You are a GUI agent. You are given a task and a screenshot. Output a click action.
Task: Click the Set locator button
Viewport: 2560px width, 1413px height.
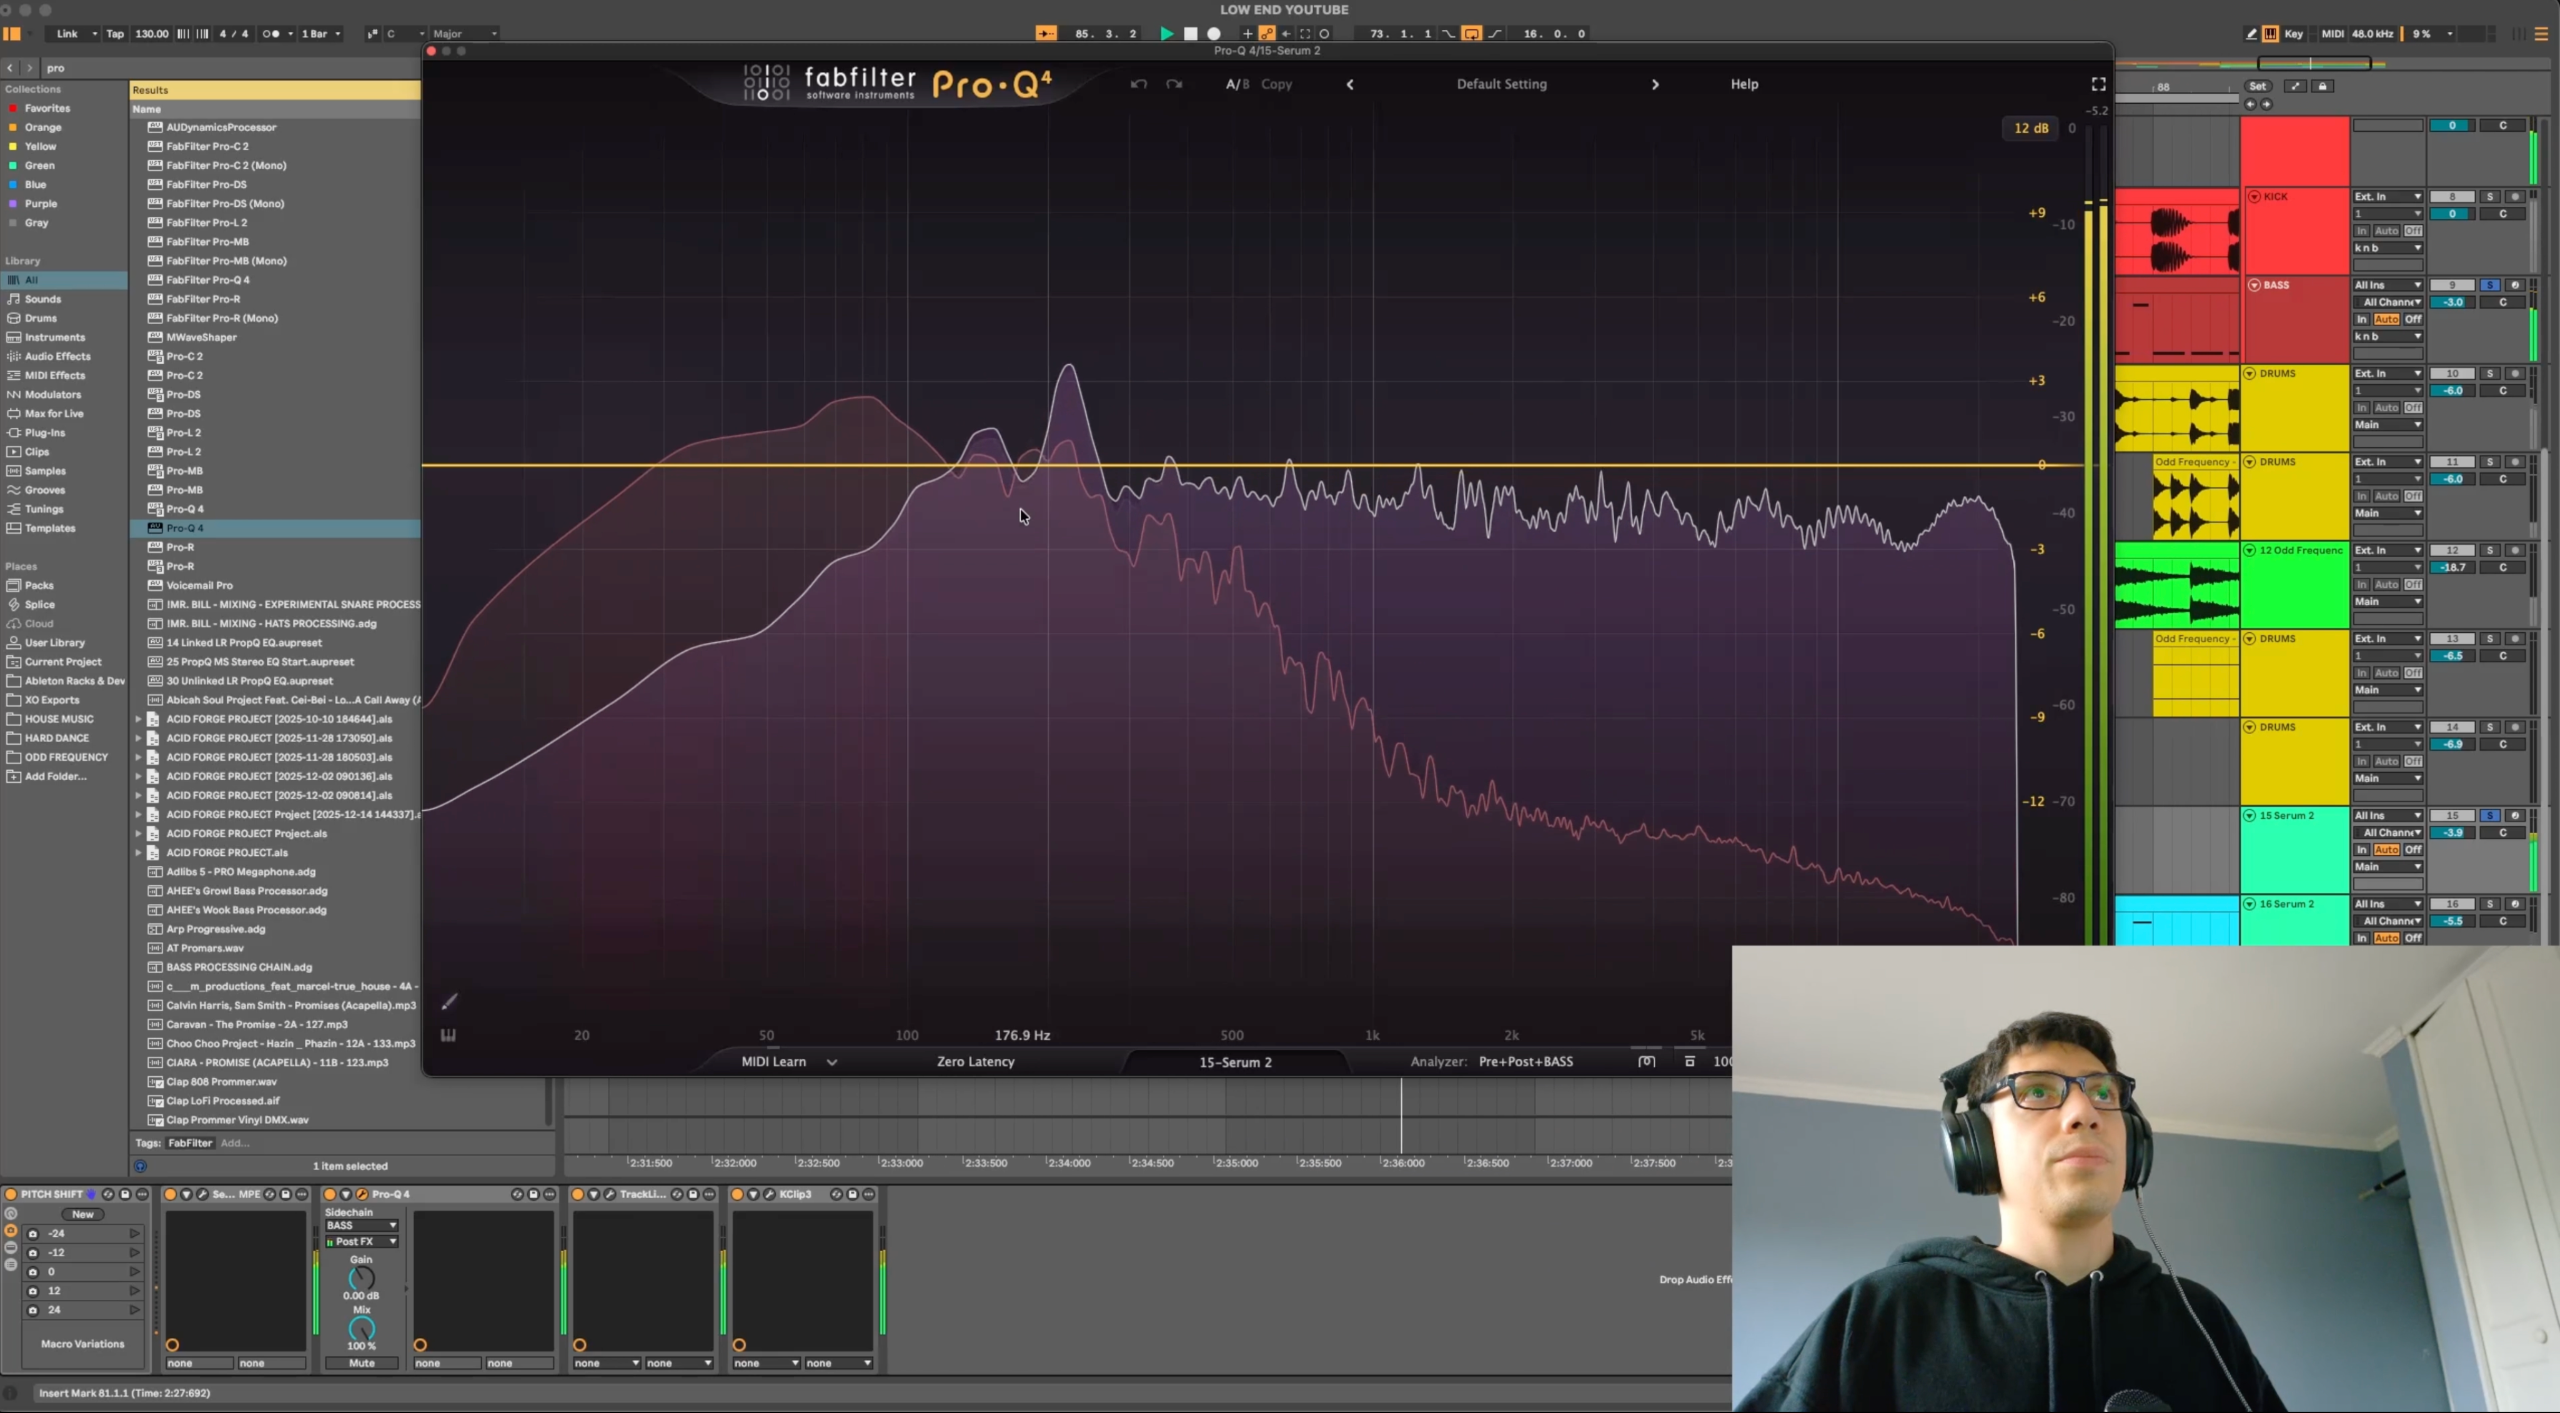(2257, 86)
